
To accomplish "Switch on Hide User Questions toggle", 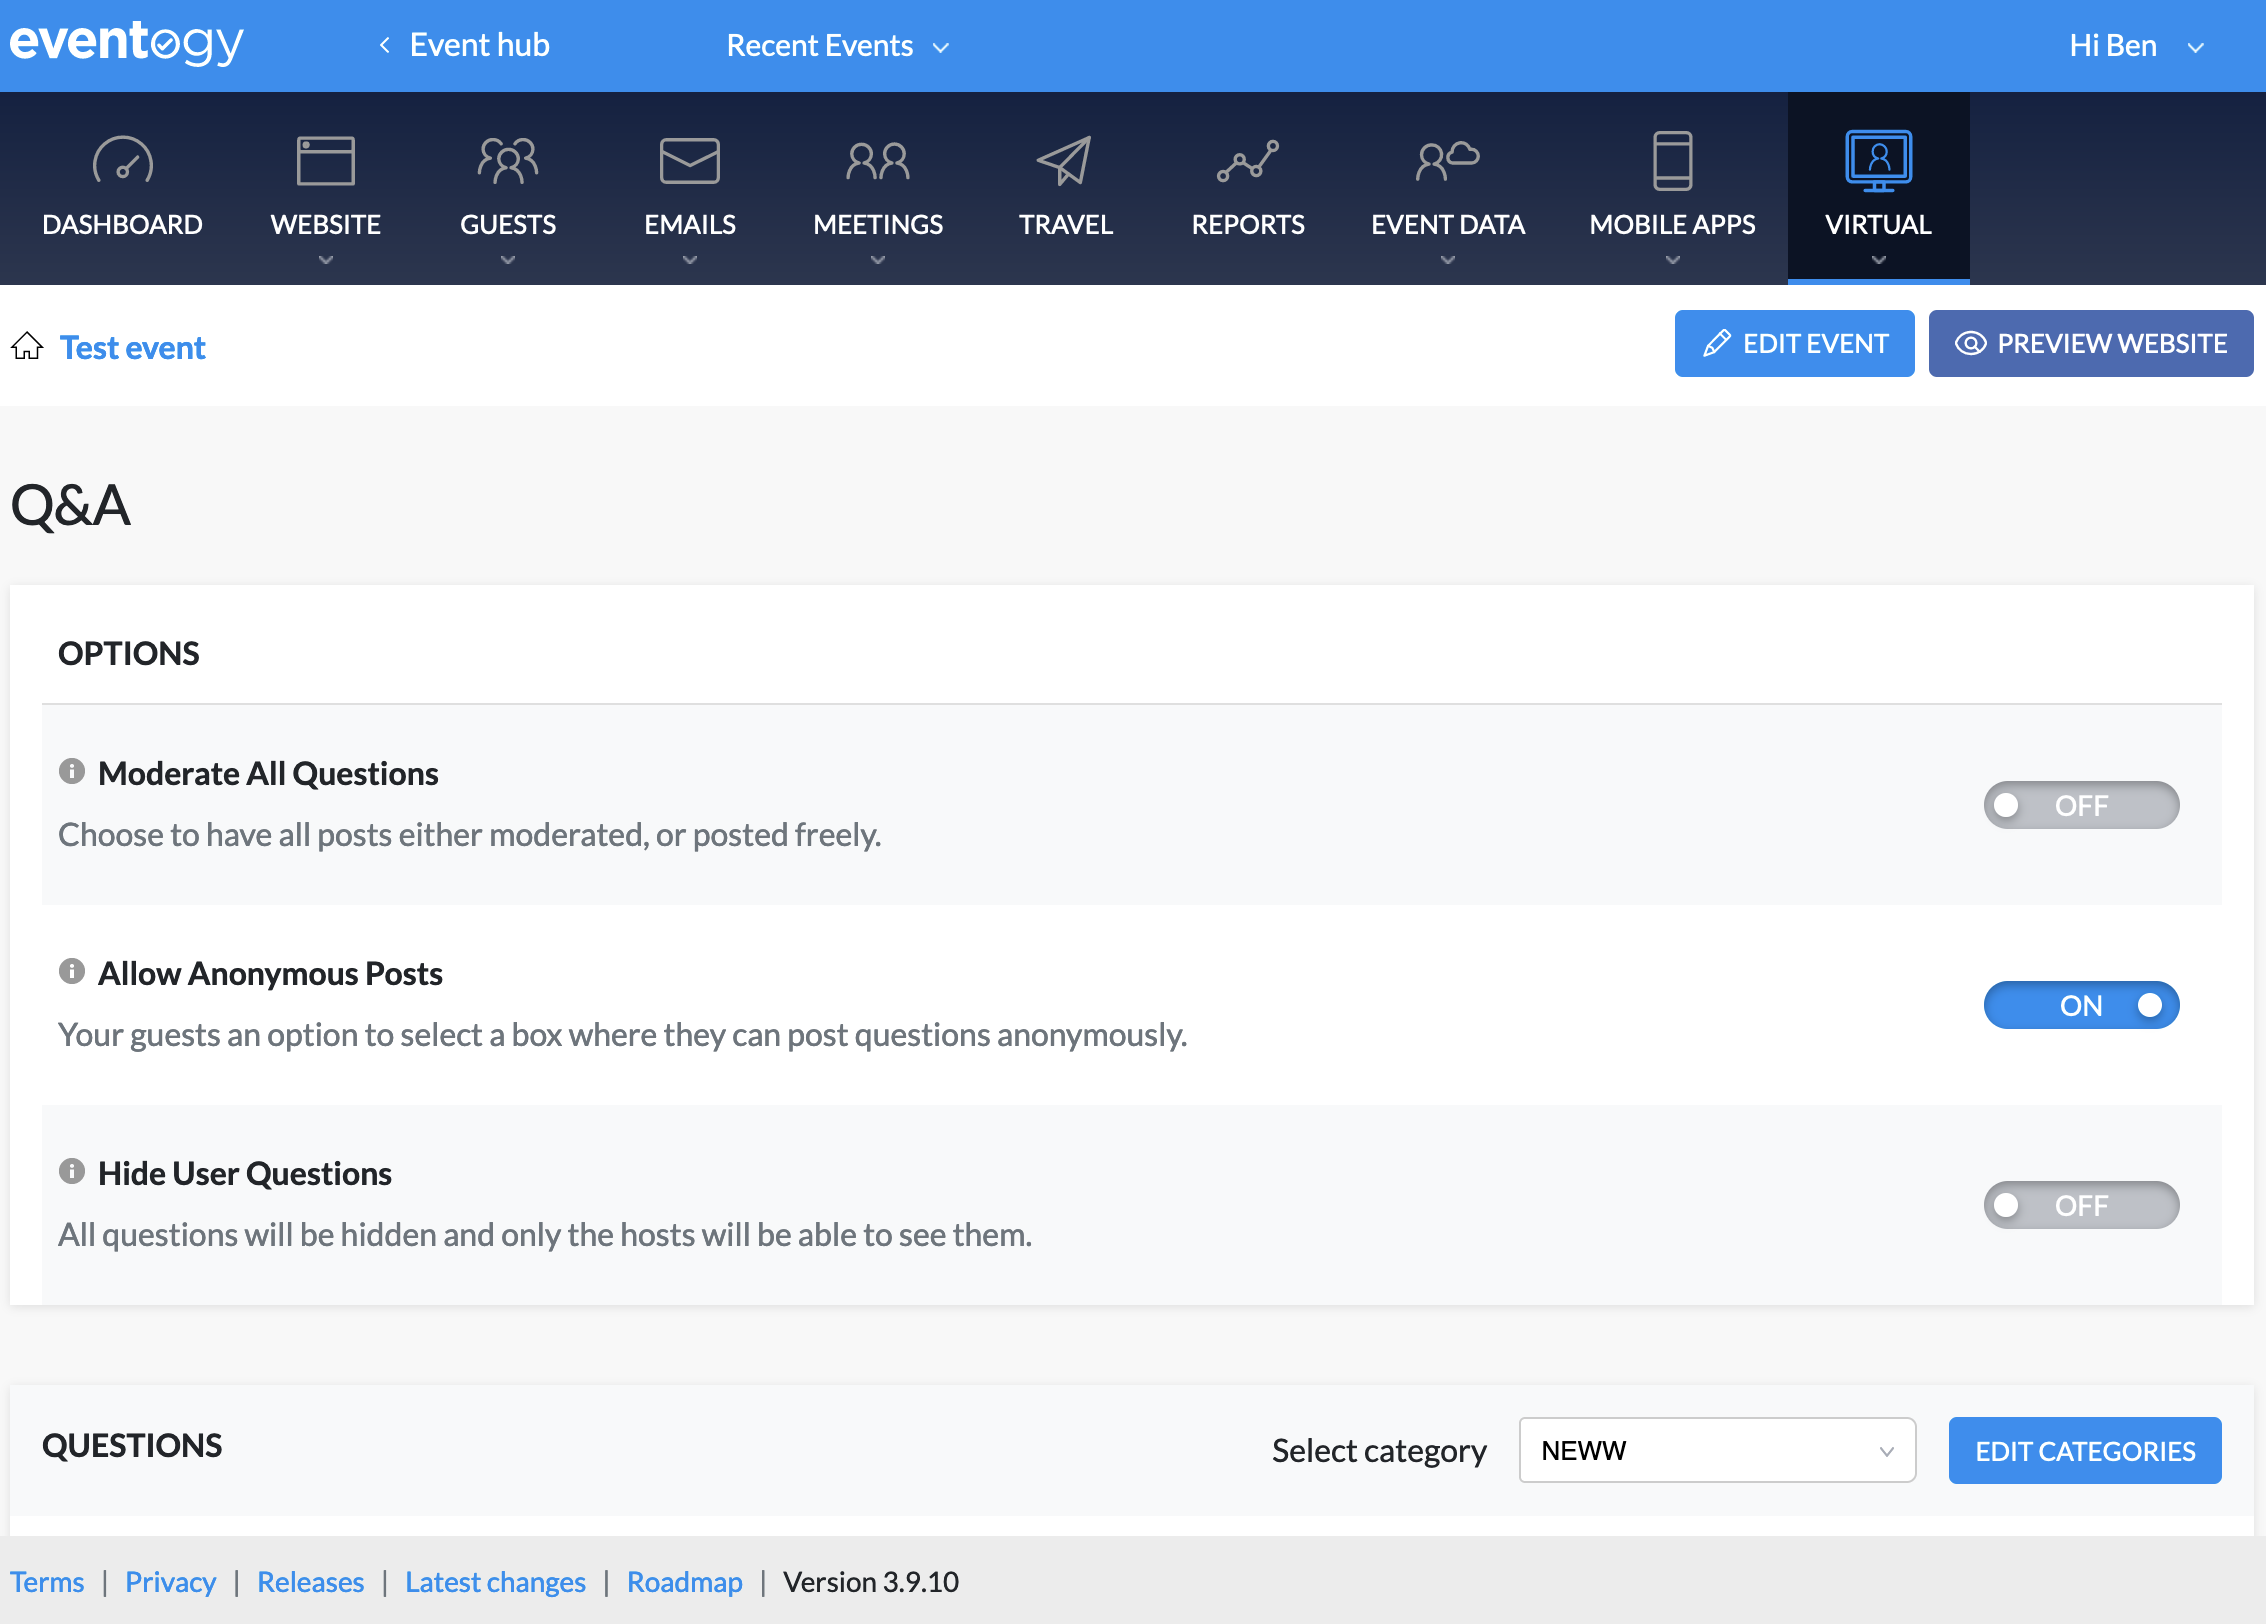I will click(x=2081, y=1205).
